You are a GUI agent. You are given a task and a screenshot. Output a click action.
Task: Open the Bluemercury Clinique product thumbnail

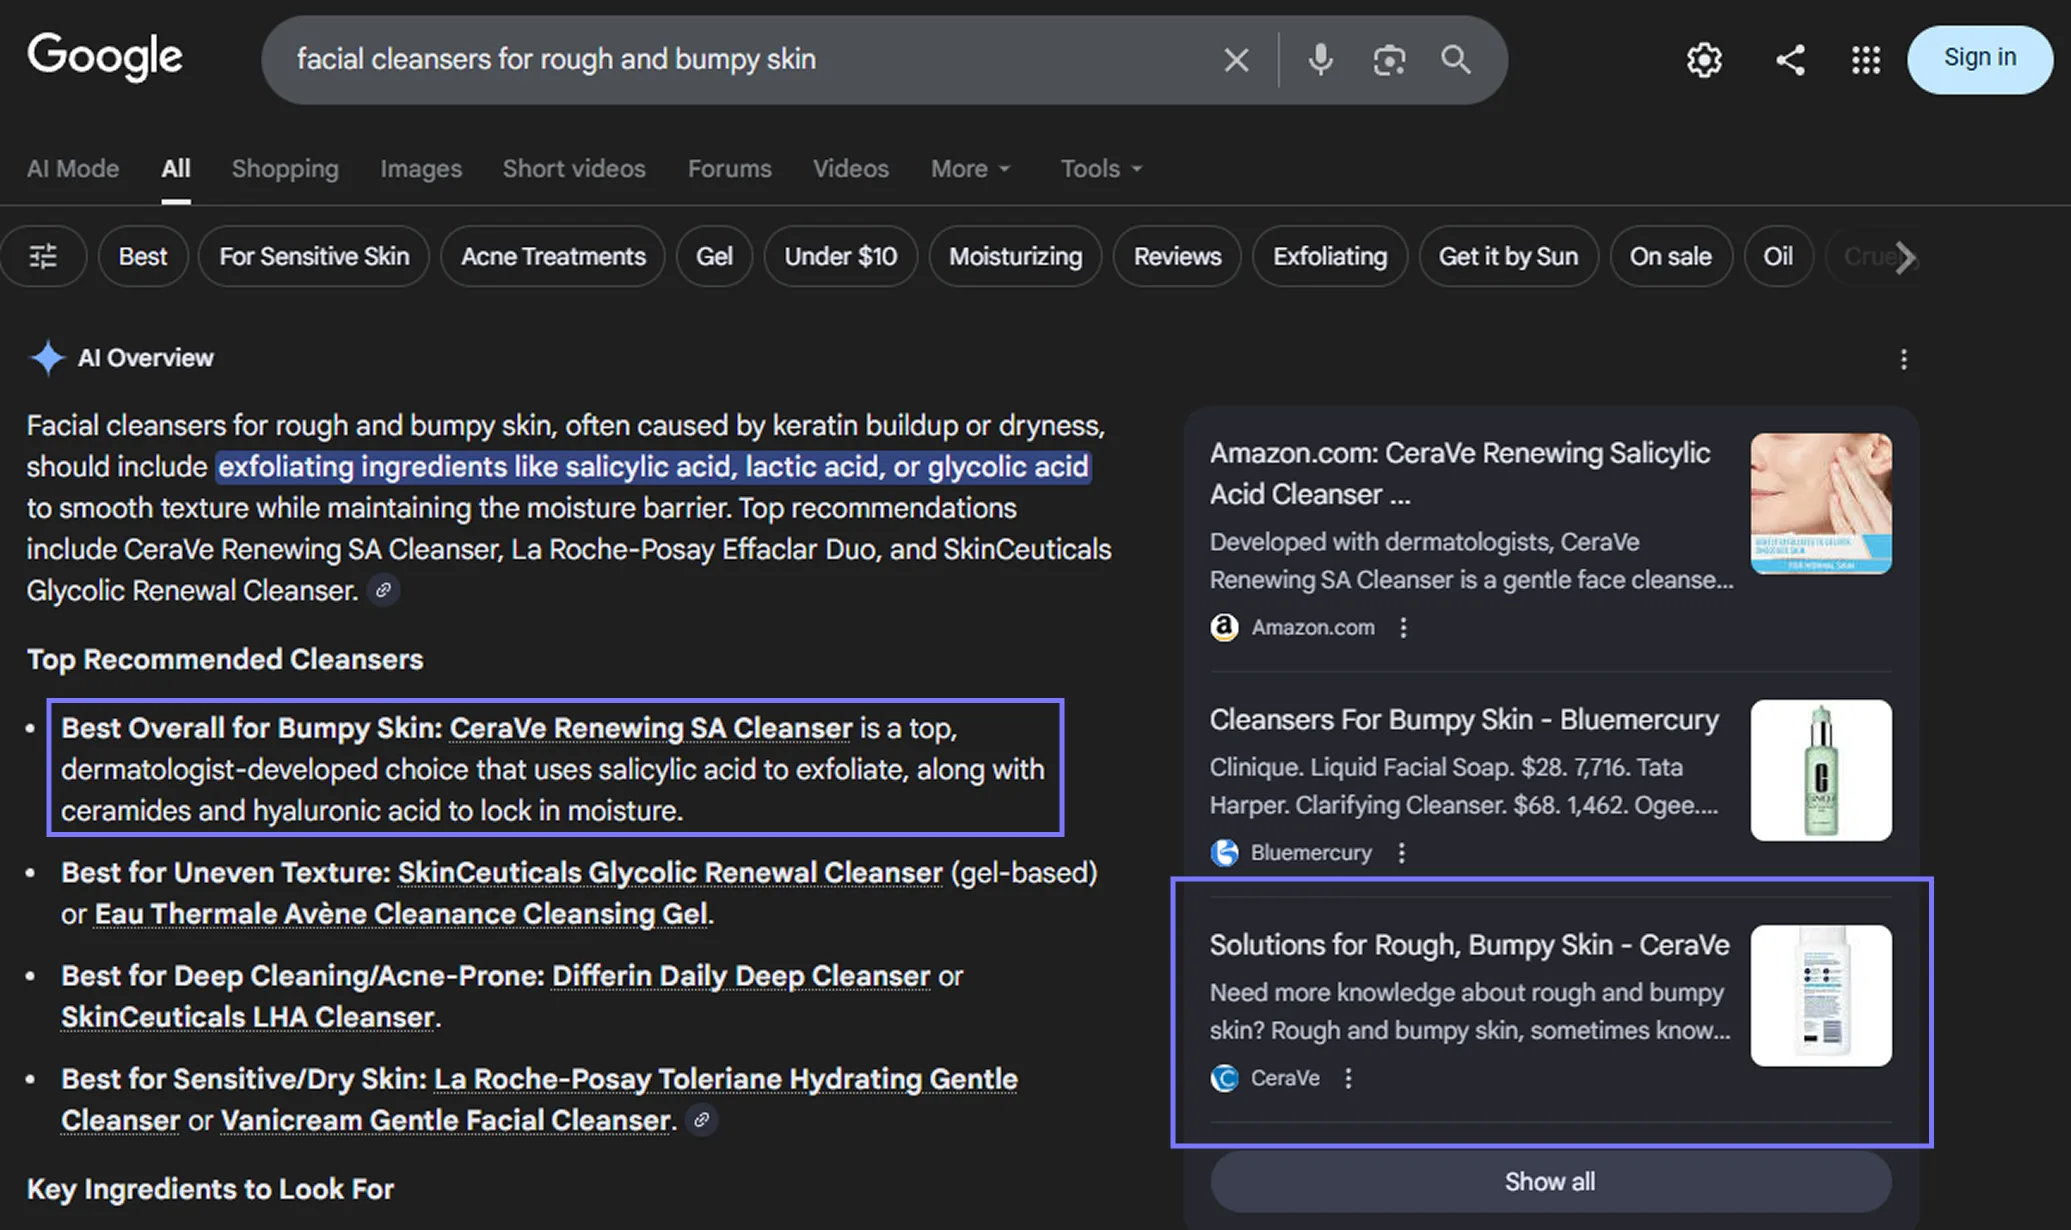tap(1820, 770)
